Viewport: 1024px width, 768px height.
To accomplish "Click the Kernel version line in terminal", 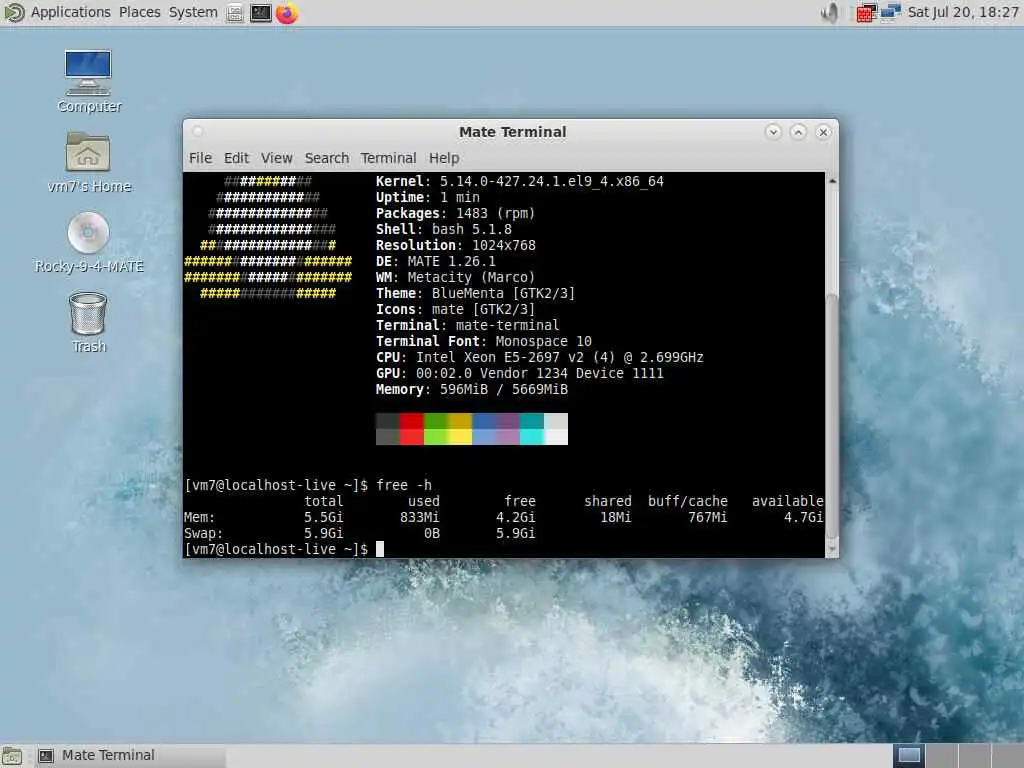I will [520, 181].
